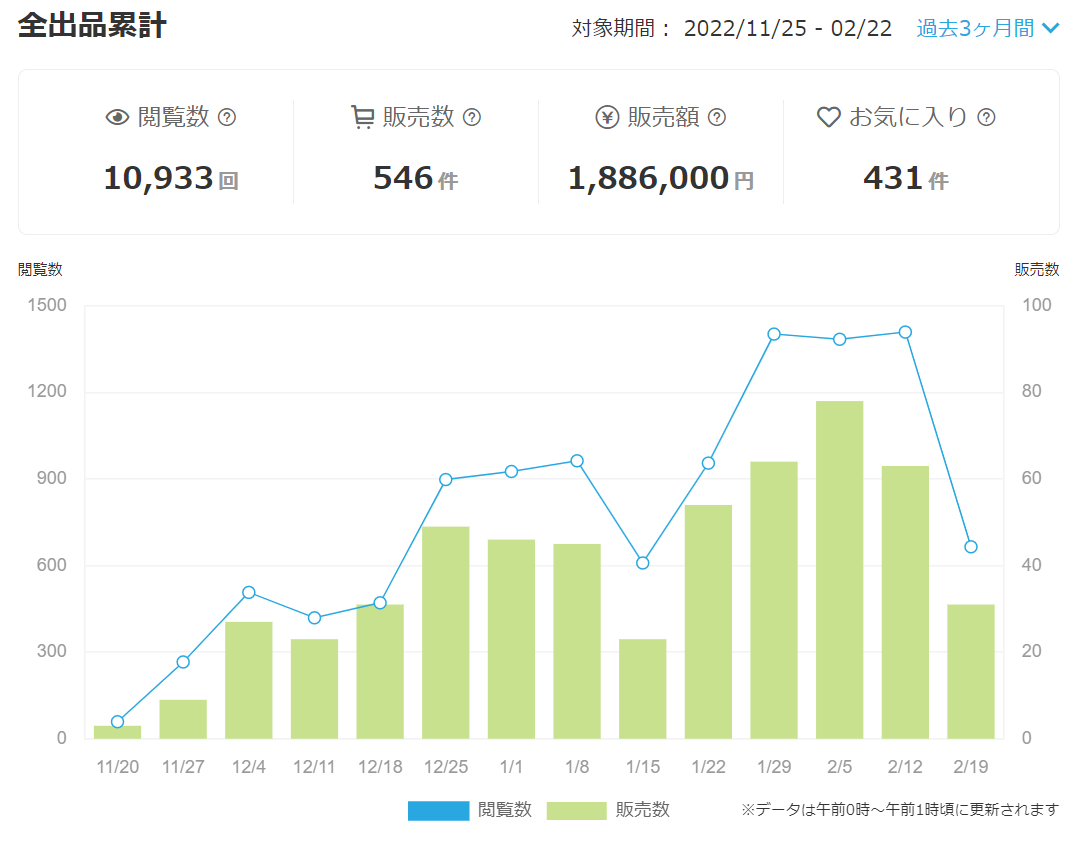Click the 閲覧数 legend label

505,810
